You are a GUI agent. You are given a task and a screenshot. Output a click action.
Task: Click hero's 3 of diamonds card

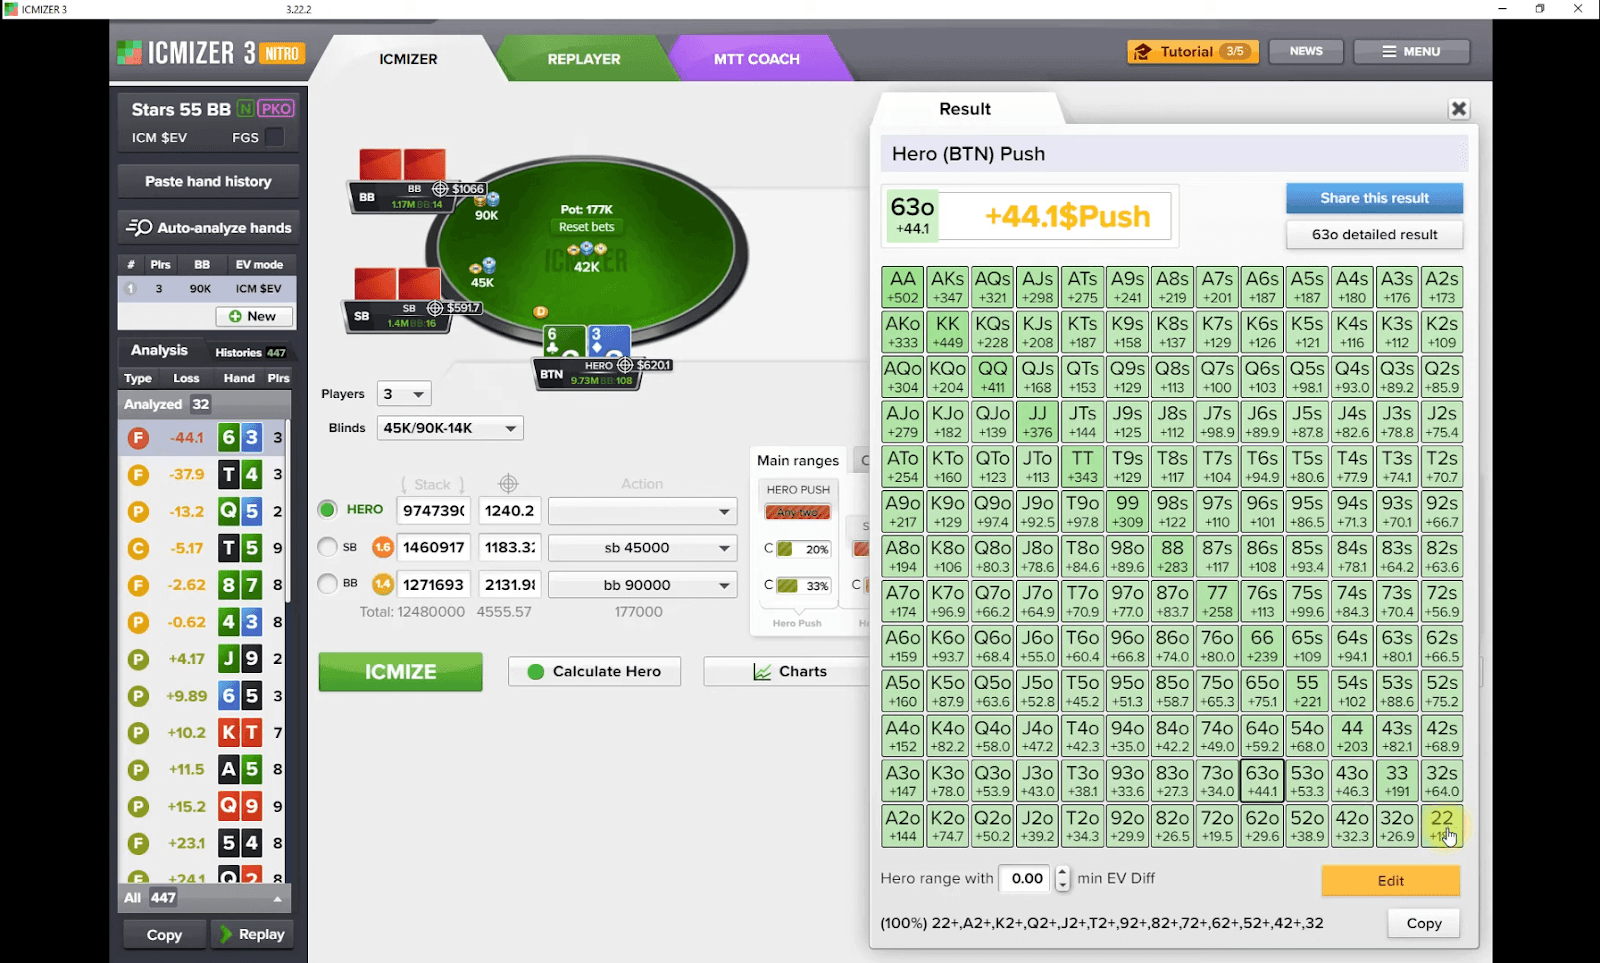pos(609,341)
